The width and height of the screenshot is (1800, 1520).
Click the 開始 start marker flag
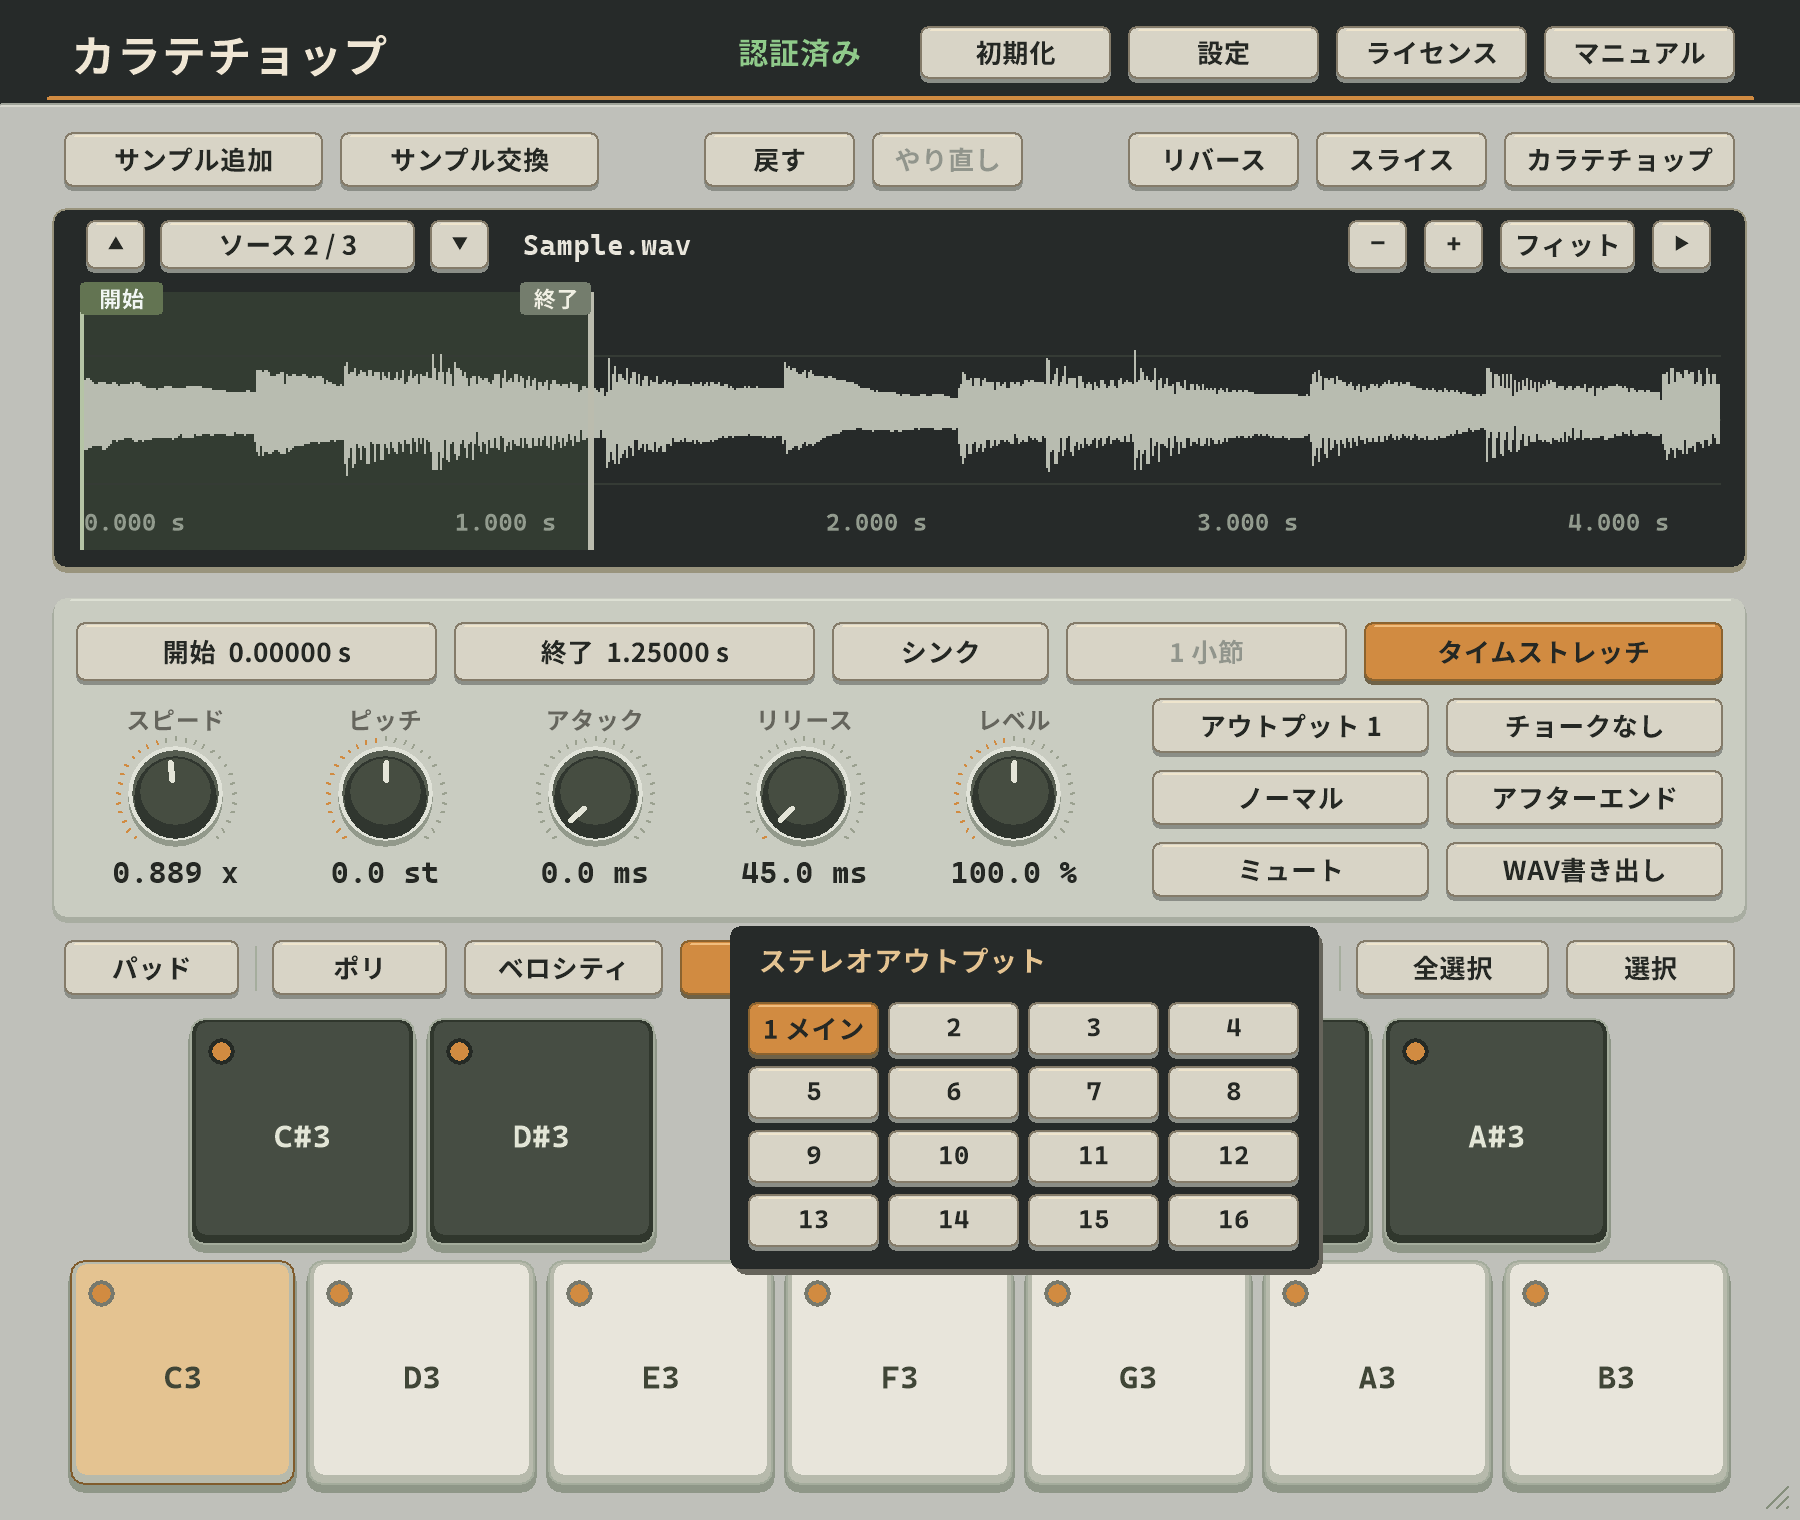(122, 299)
